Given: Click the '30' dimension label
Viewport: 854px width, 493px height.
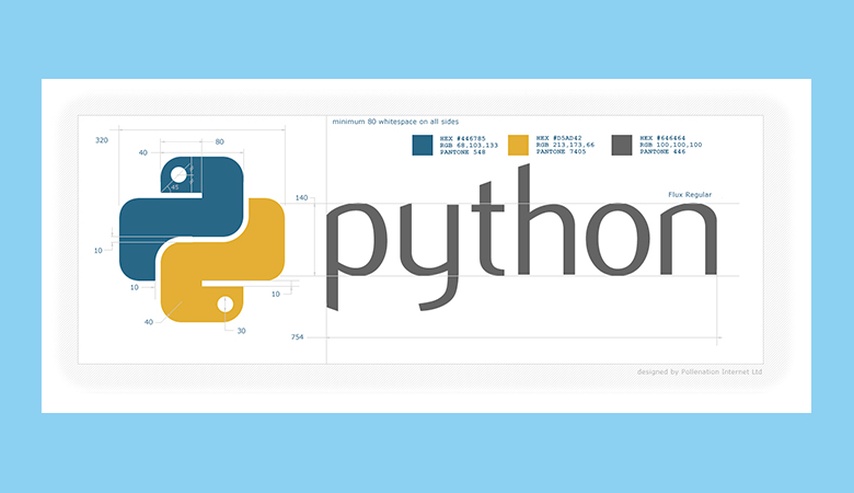Looking at the screenshot, I should pos(241,331).
